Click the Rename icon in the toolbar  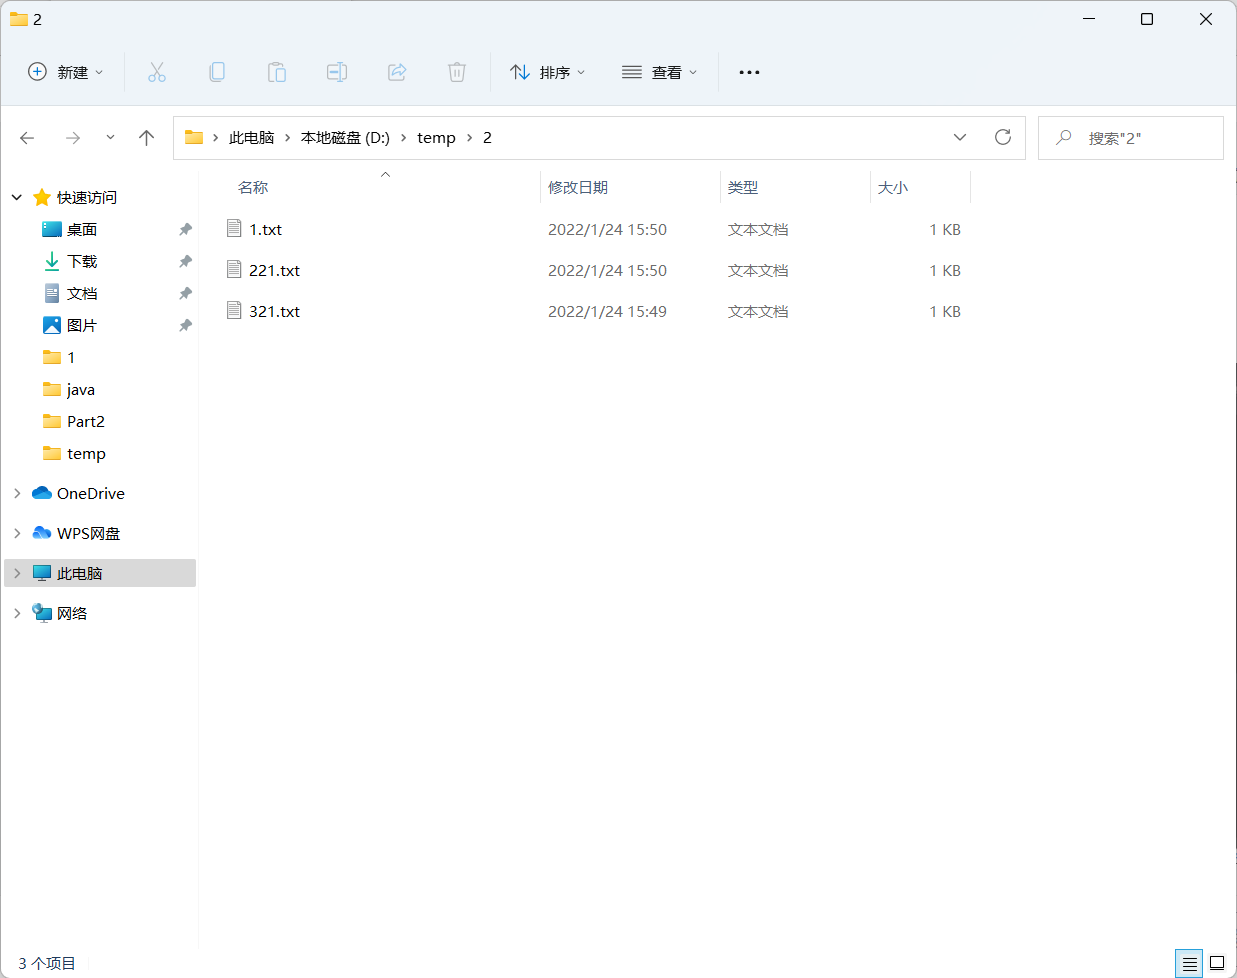click(337, 71)
